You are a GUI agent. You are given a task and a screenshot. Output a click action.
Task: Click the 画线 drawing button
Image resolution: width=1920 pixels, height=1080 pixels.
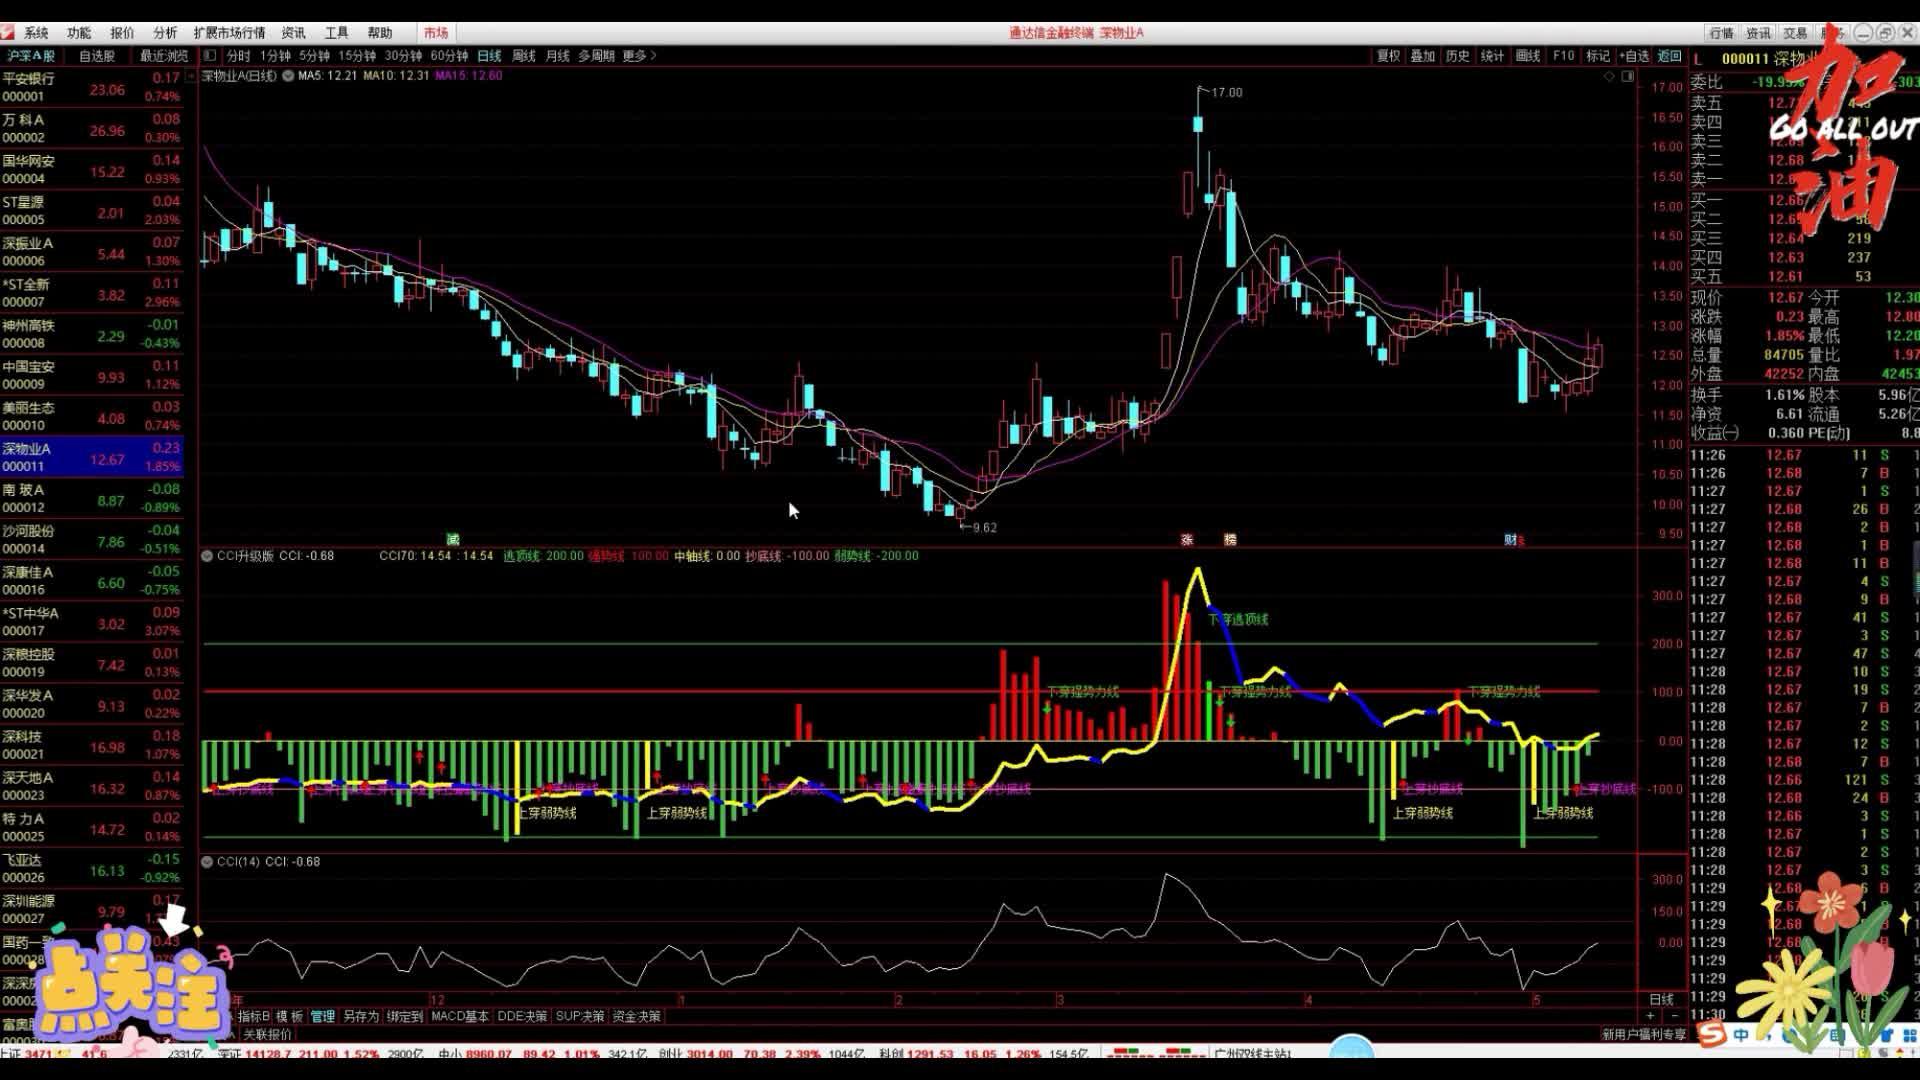click(1527, 56)
